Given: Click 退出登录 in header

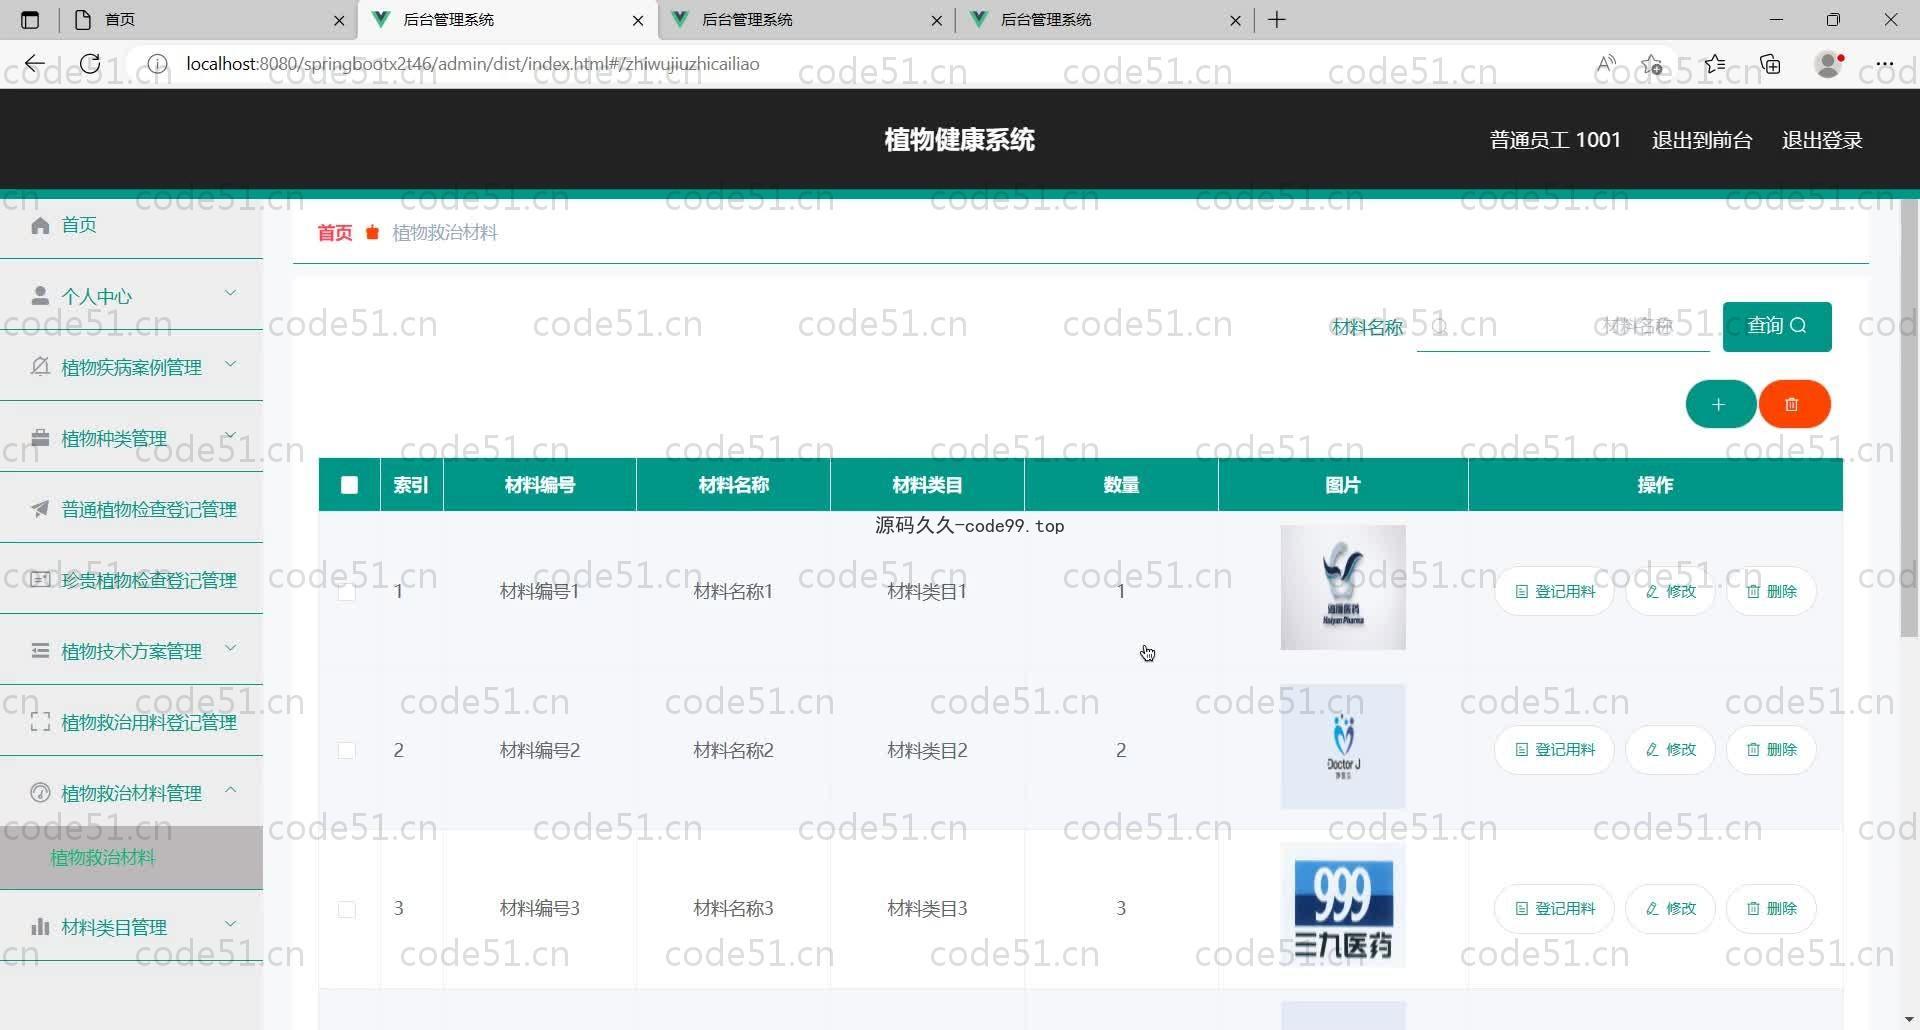Looking at the screenshot, I should (x=1822, y=140).
